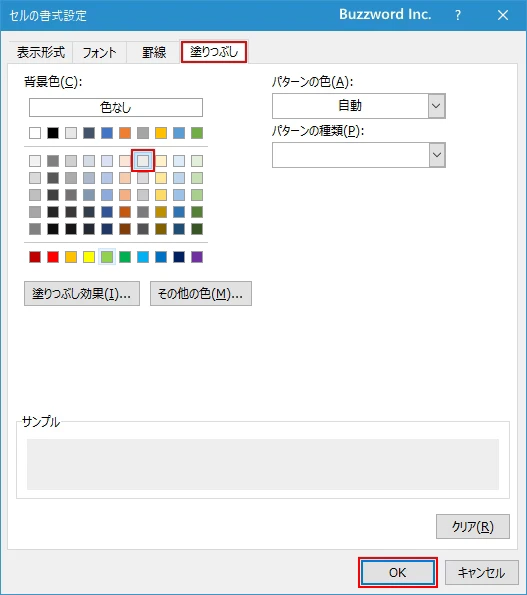Expand the パターンの種類 dropdown
527x595 pixels.
(359, 155)
